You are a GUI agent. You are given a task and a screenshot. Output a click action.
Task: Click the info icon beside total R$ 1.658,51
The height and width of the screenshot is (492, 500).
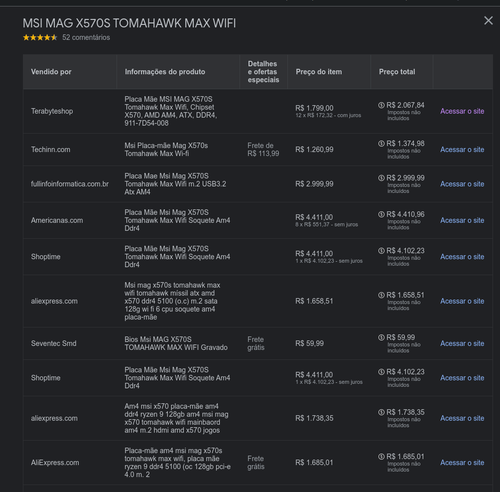coord(381,295)
